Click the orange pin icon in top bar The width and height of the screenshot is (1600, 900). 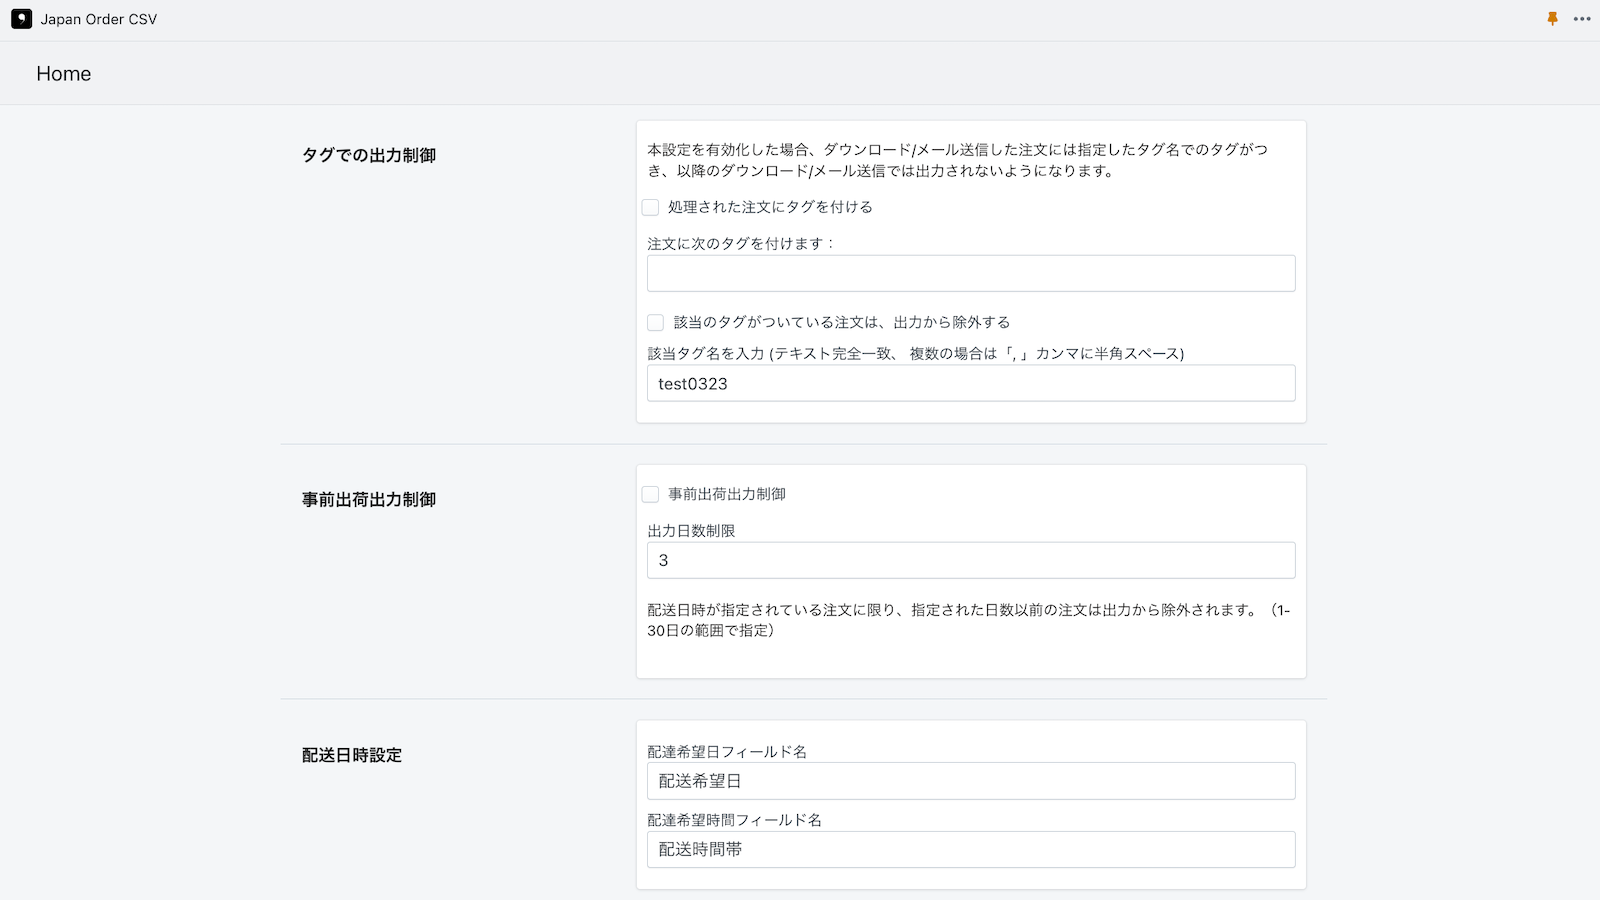1552,18
